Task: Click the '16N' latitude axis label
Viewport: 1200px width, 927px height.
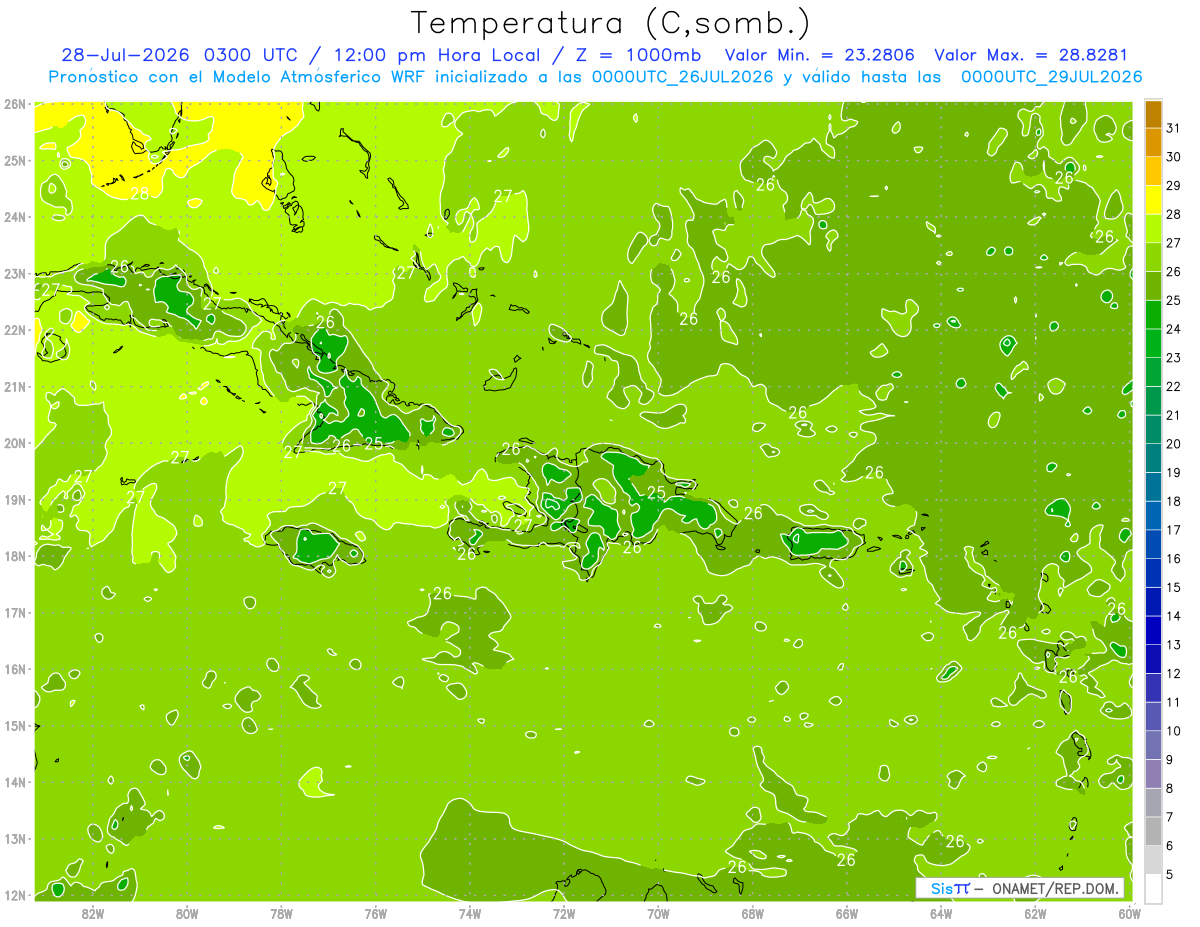Action: 15,669
